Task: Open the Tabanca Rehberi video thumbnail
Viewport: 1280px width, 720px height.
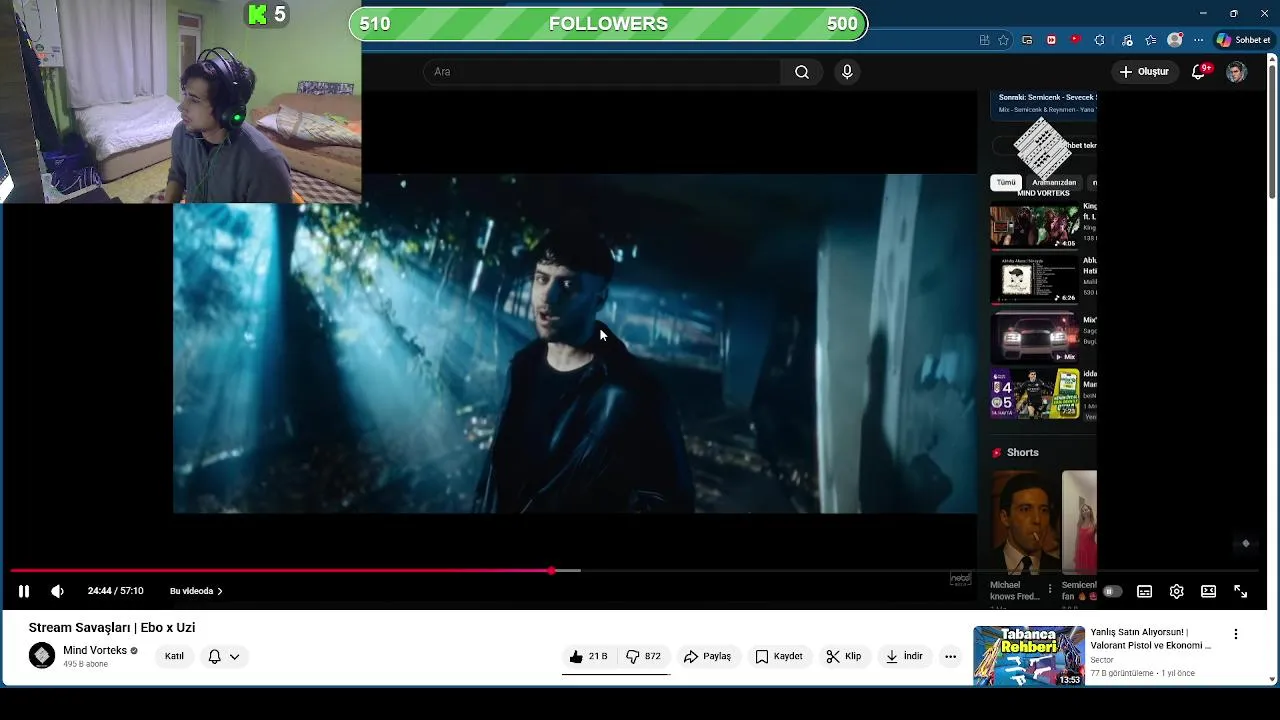Action: (1029, 656)
